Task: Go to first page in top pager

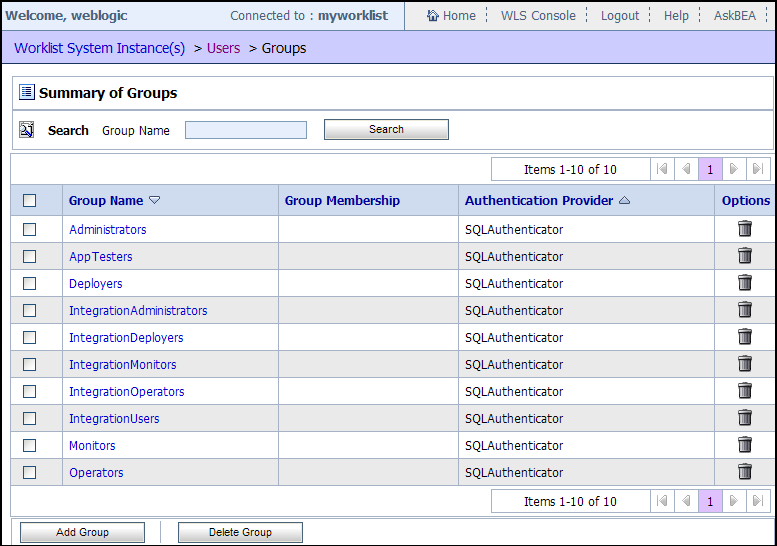Action: point(662,169)
